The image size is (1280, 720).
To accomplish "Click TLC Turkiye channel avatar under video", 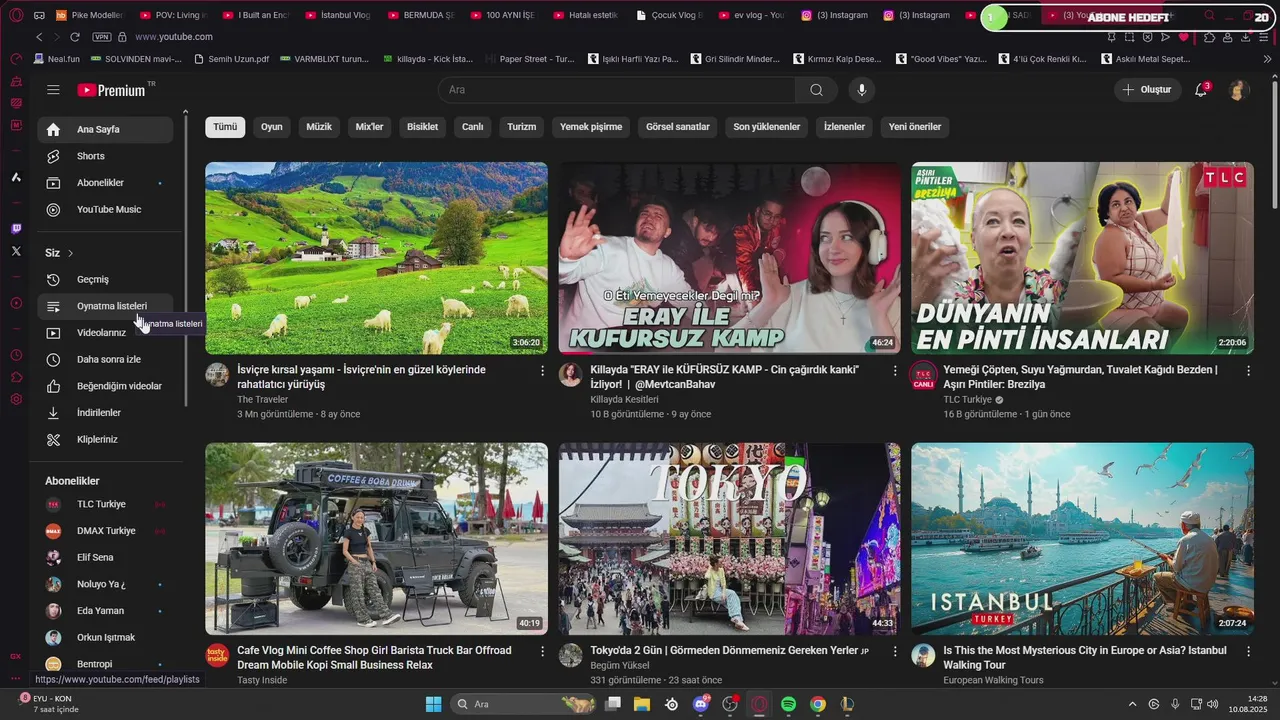I will click(x=923, y=376).
